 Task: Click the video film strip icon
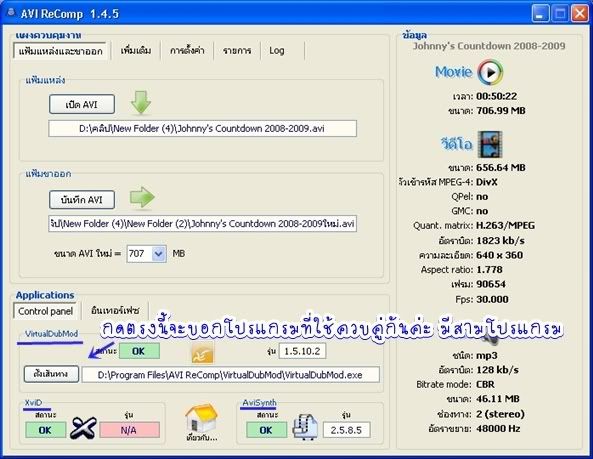point(490,144)
